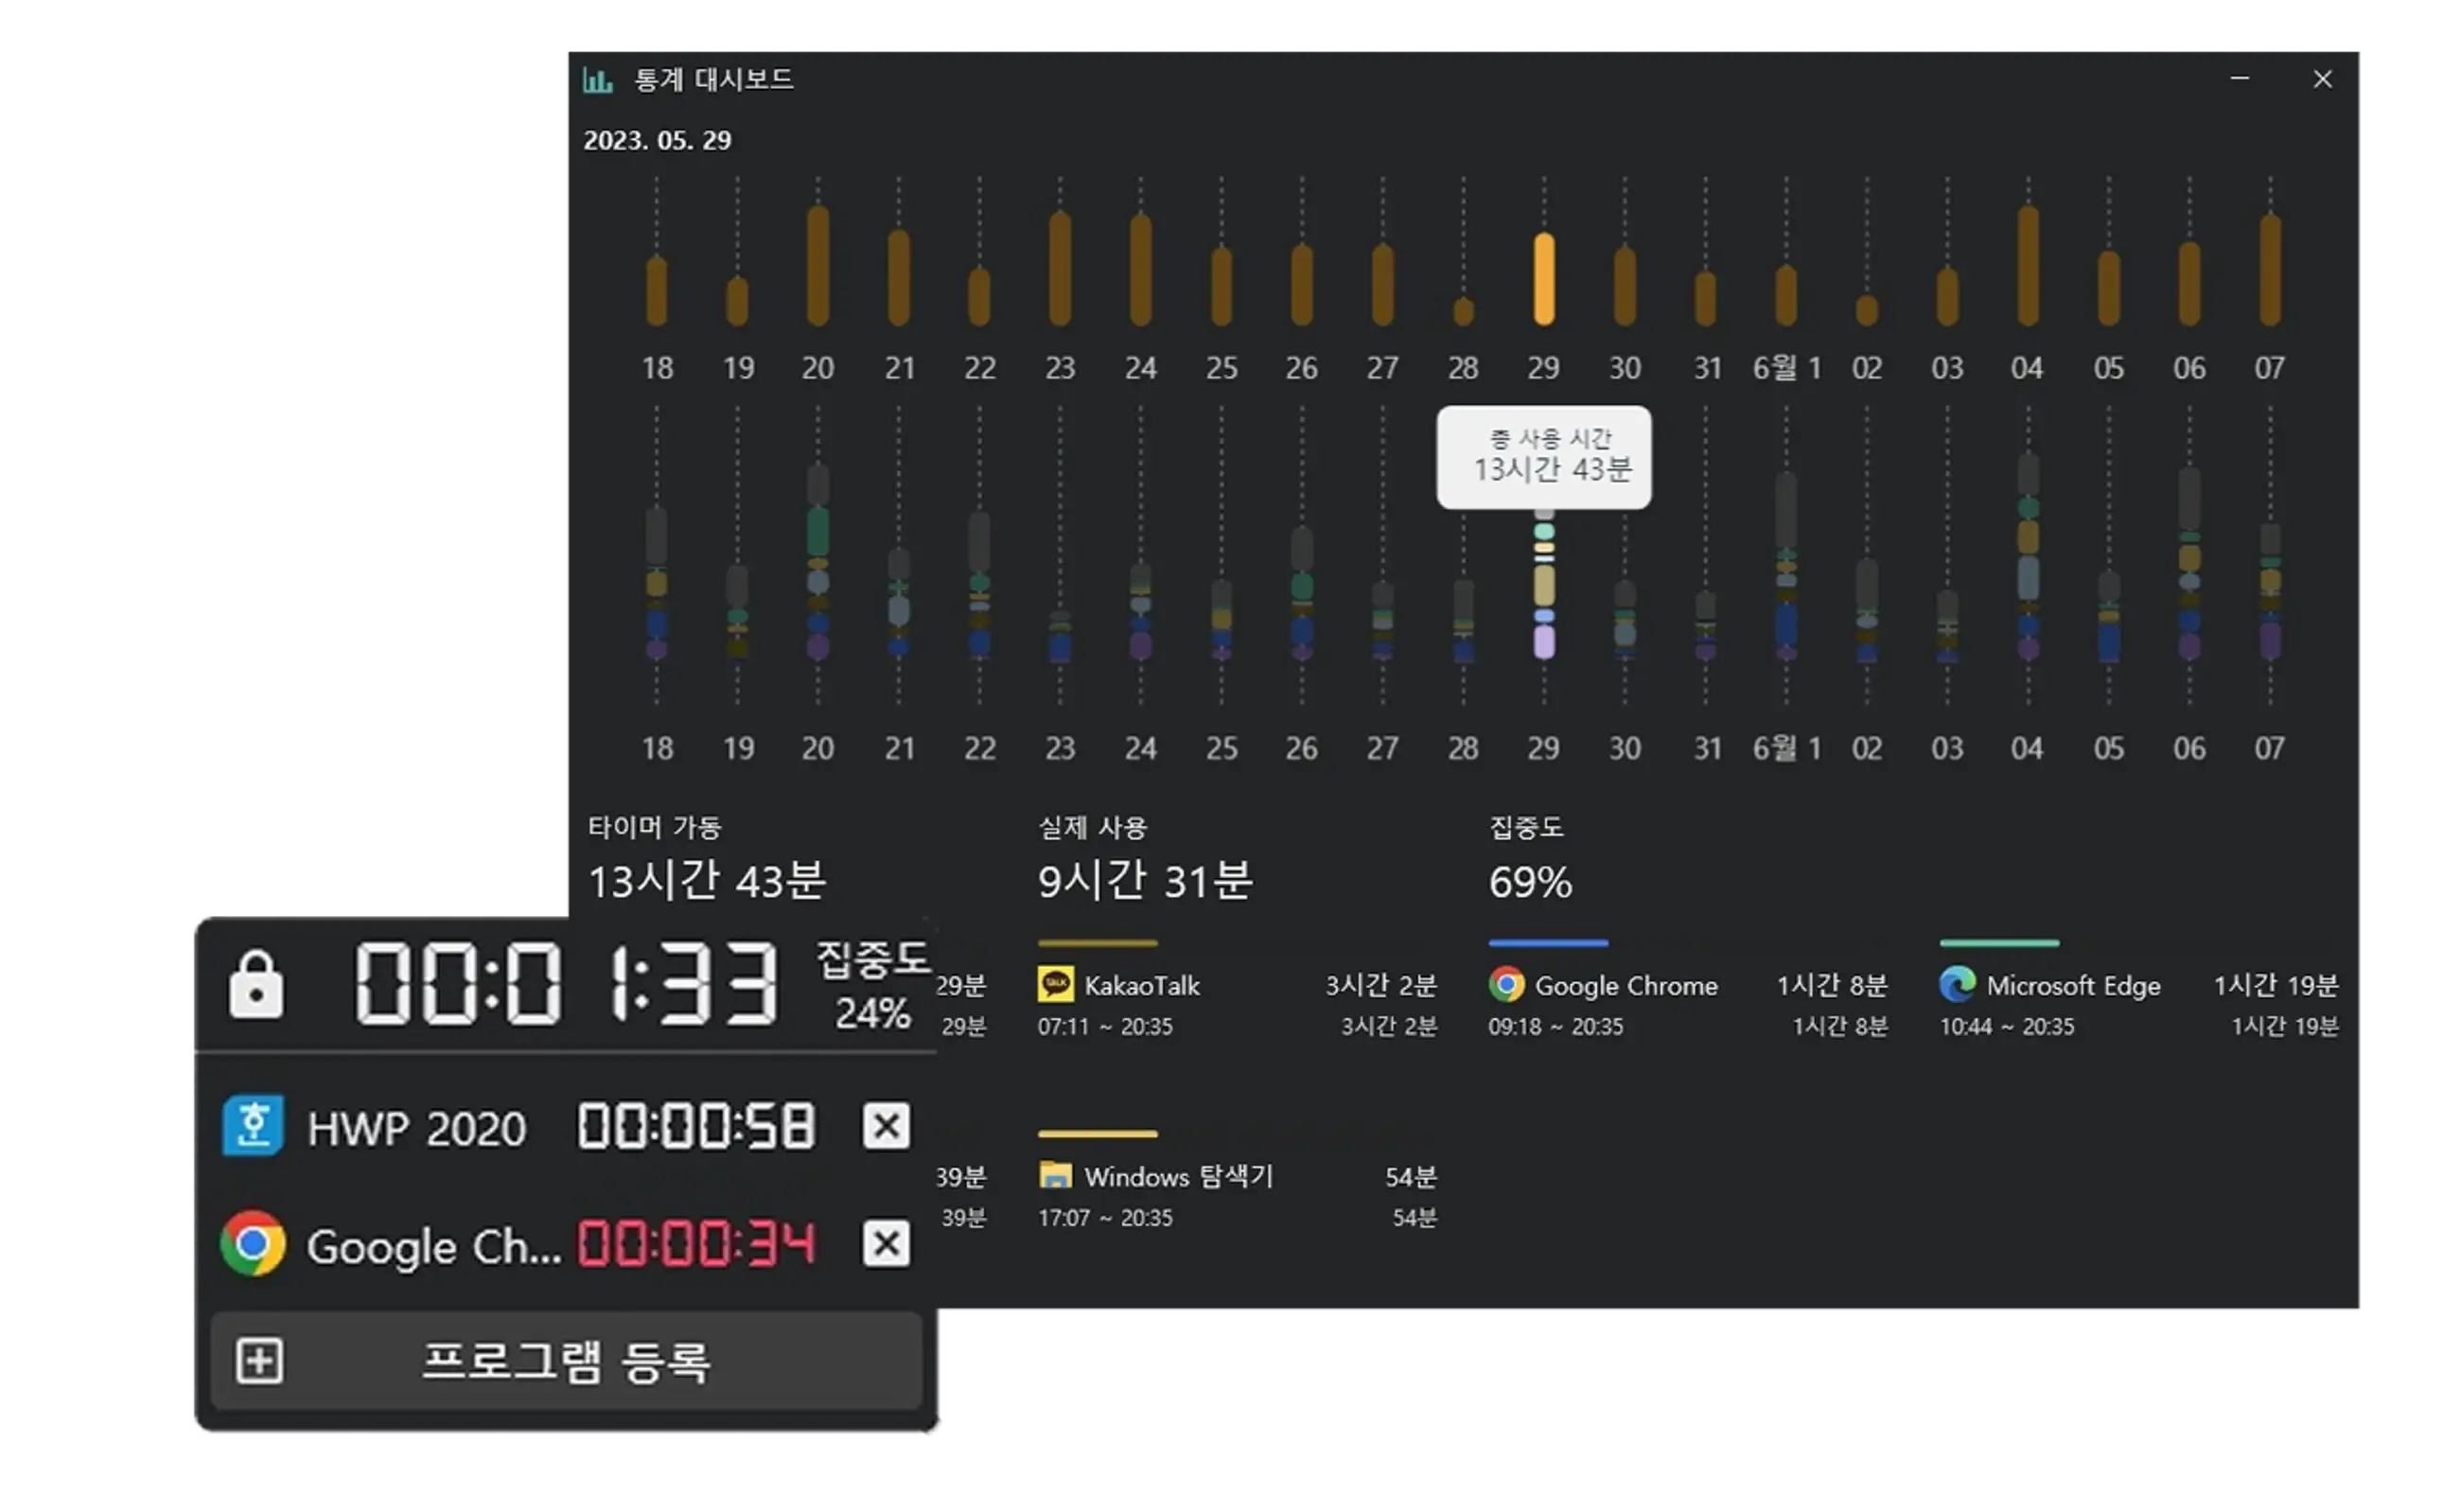Click the date text 2023. 05. 29

(657, 140)
